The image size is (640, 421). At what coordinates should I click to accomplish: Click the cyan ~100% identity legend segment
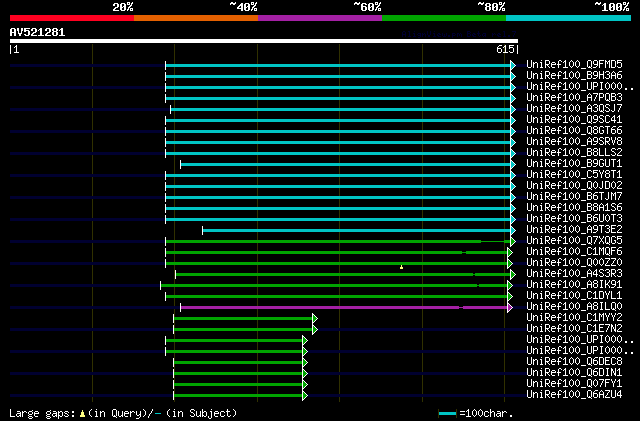[x=569, y=18]
